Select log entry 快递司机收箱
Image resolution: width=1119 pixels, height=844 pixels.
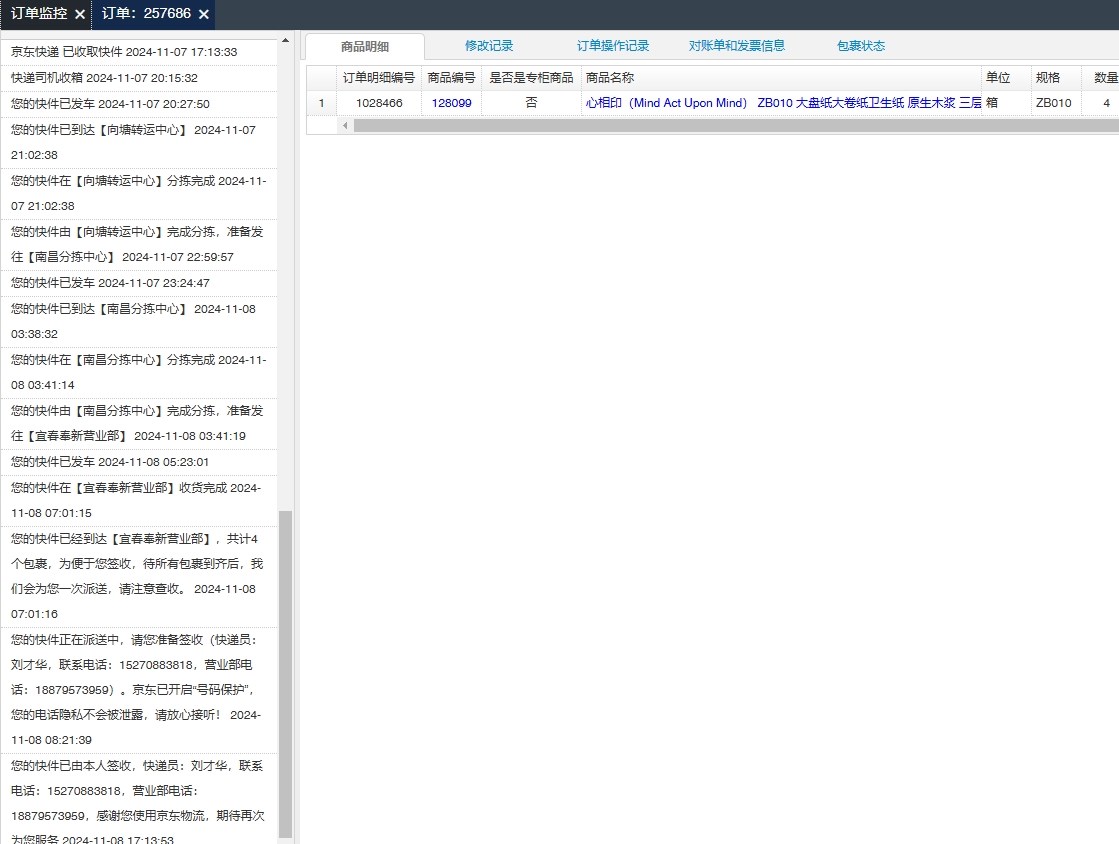139,78
